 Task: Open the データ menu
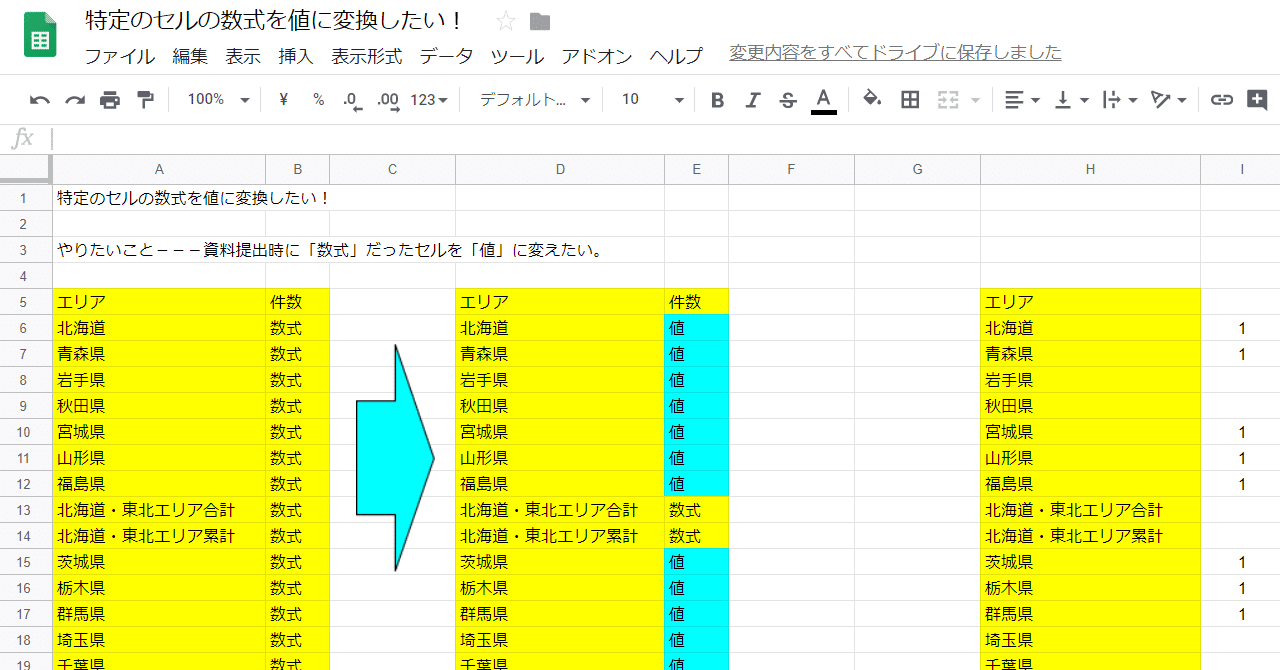click(446, 56)
